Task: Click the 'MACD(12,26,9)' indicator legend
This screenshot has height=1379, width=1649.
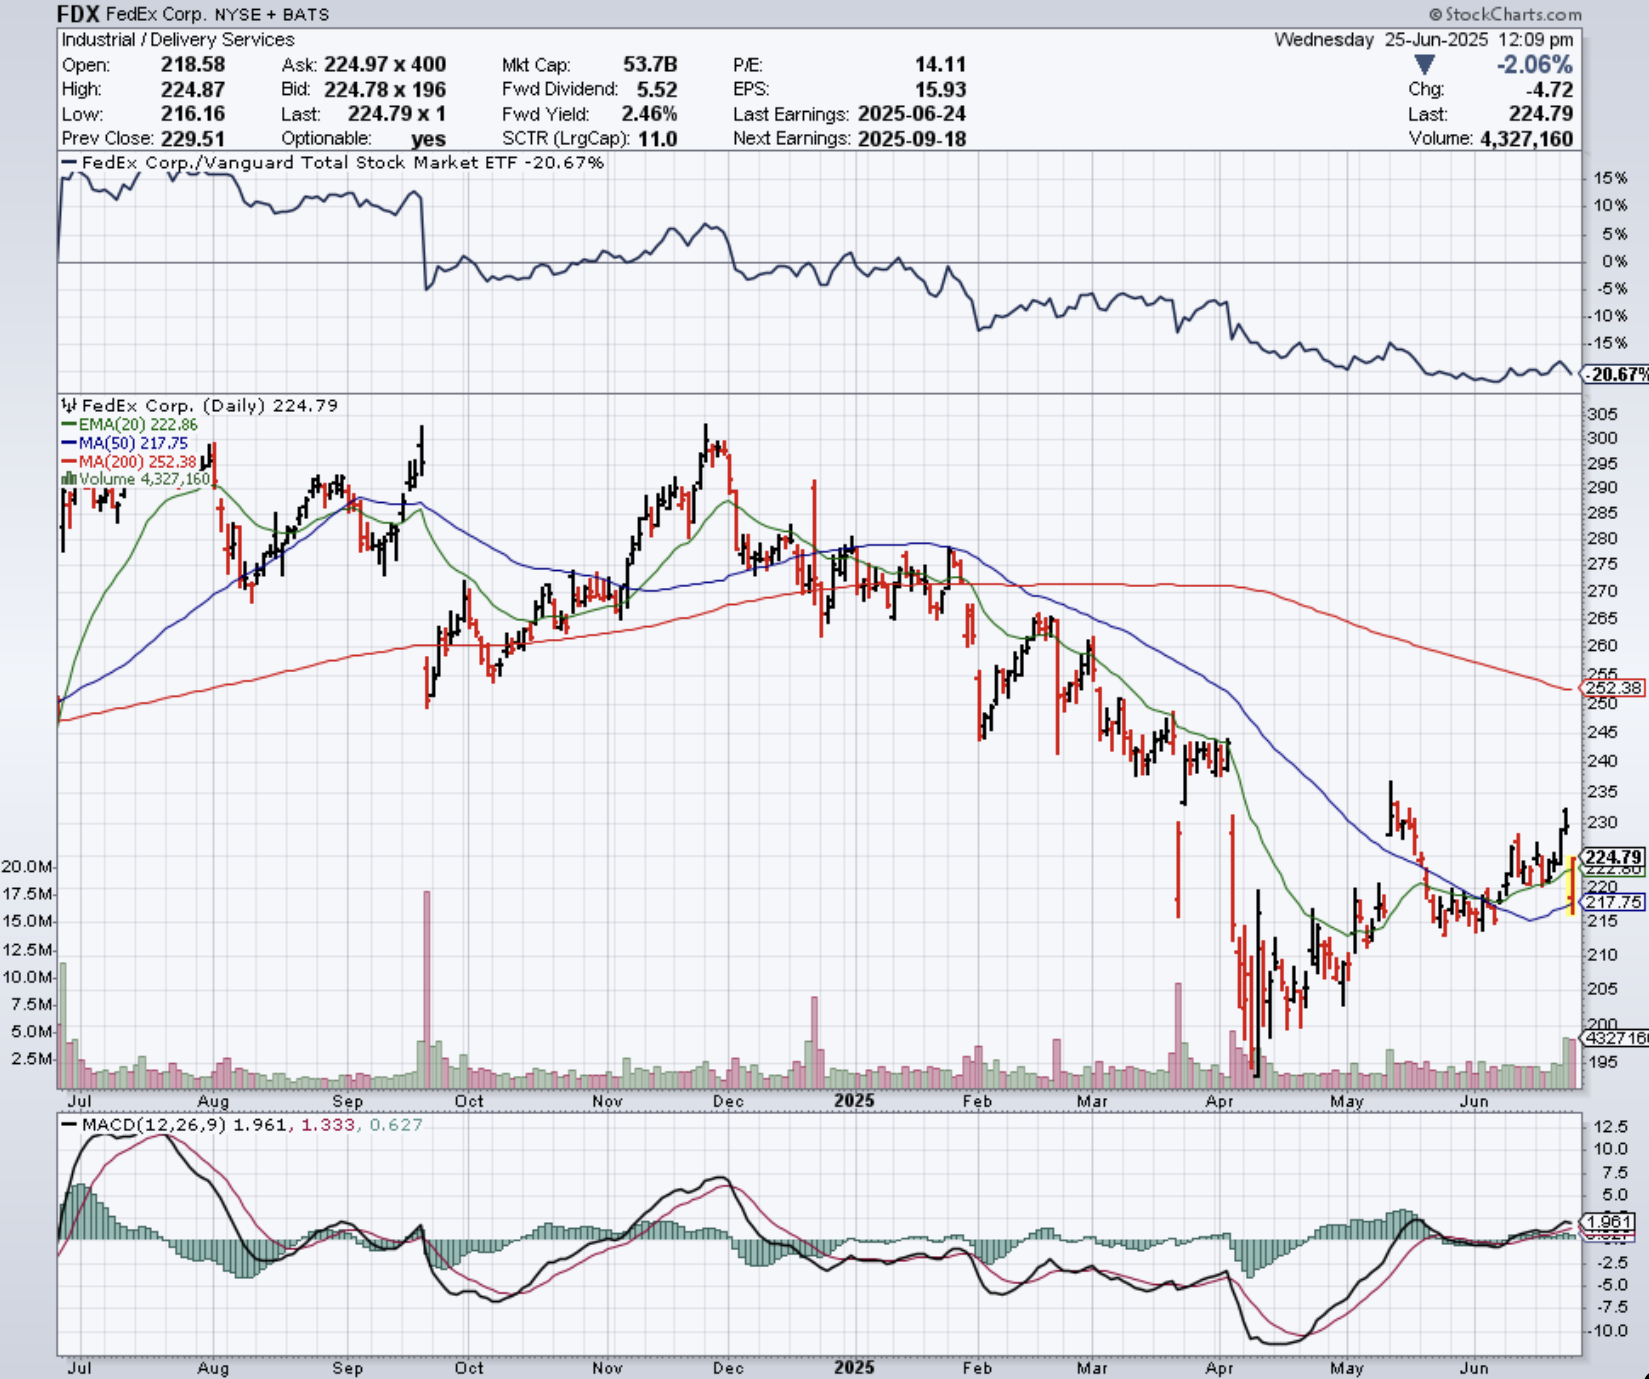Action: pyautogui.click(x=154, y=1125)
